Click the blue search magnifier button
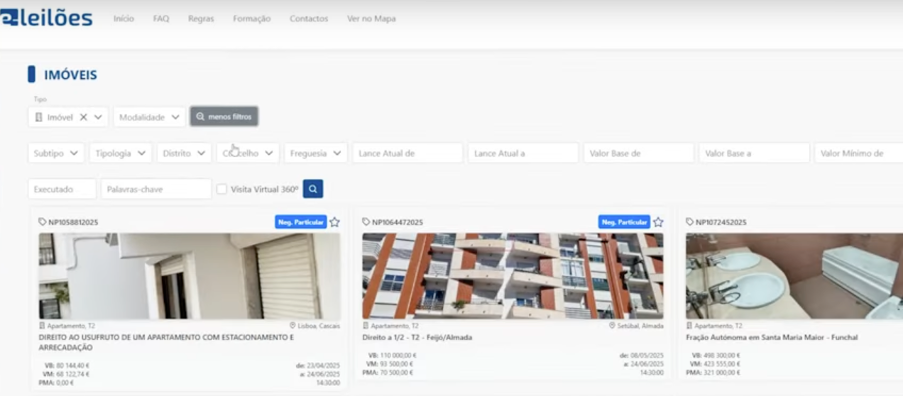 coord(313,188)
